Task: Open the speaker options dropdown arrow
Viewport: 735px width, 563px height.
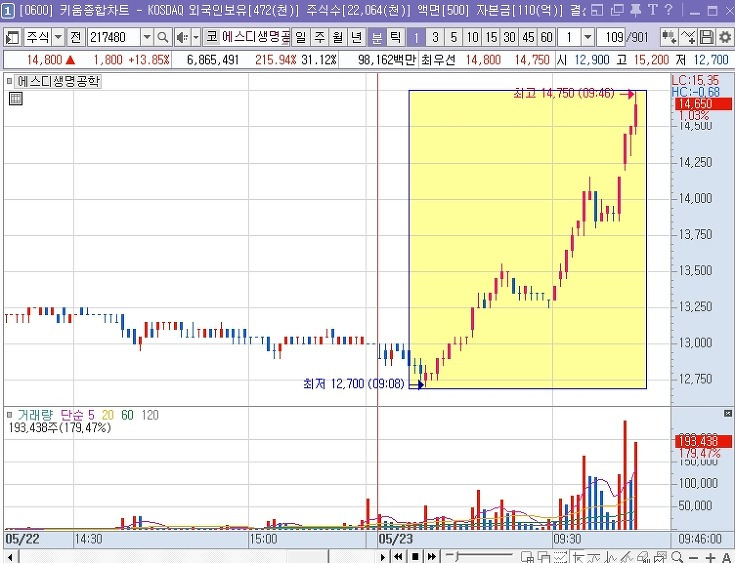Action: click(196, 37)
